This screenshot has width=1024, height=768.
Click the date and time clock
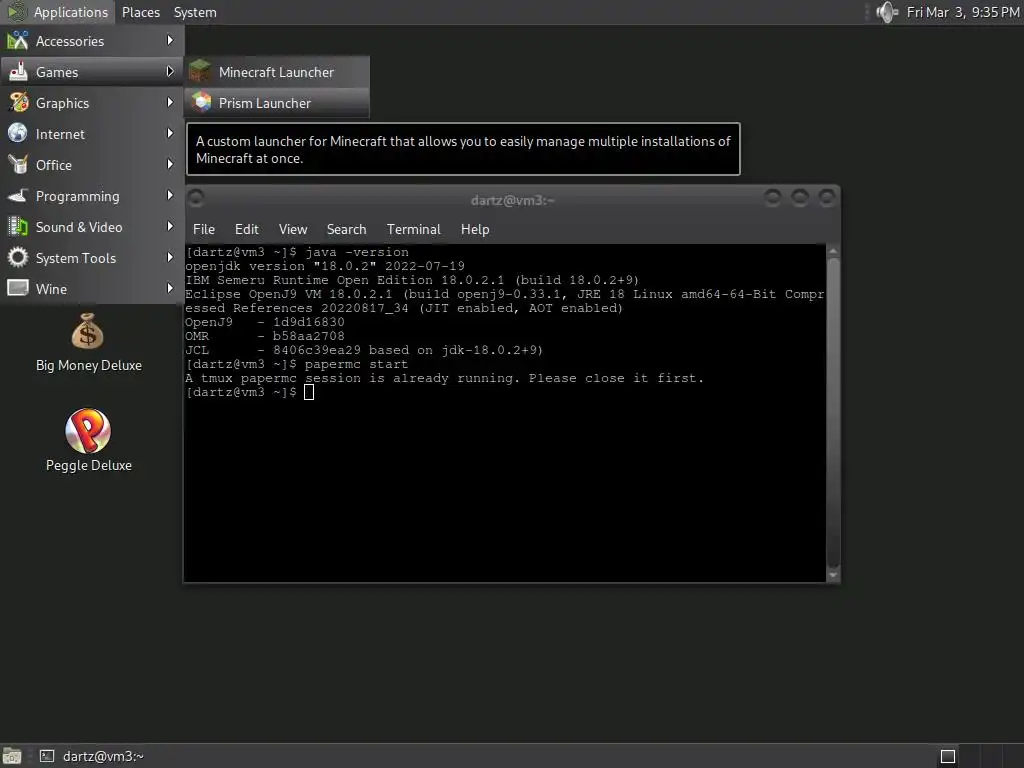tap(963, 12)
